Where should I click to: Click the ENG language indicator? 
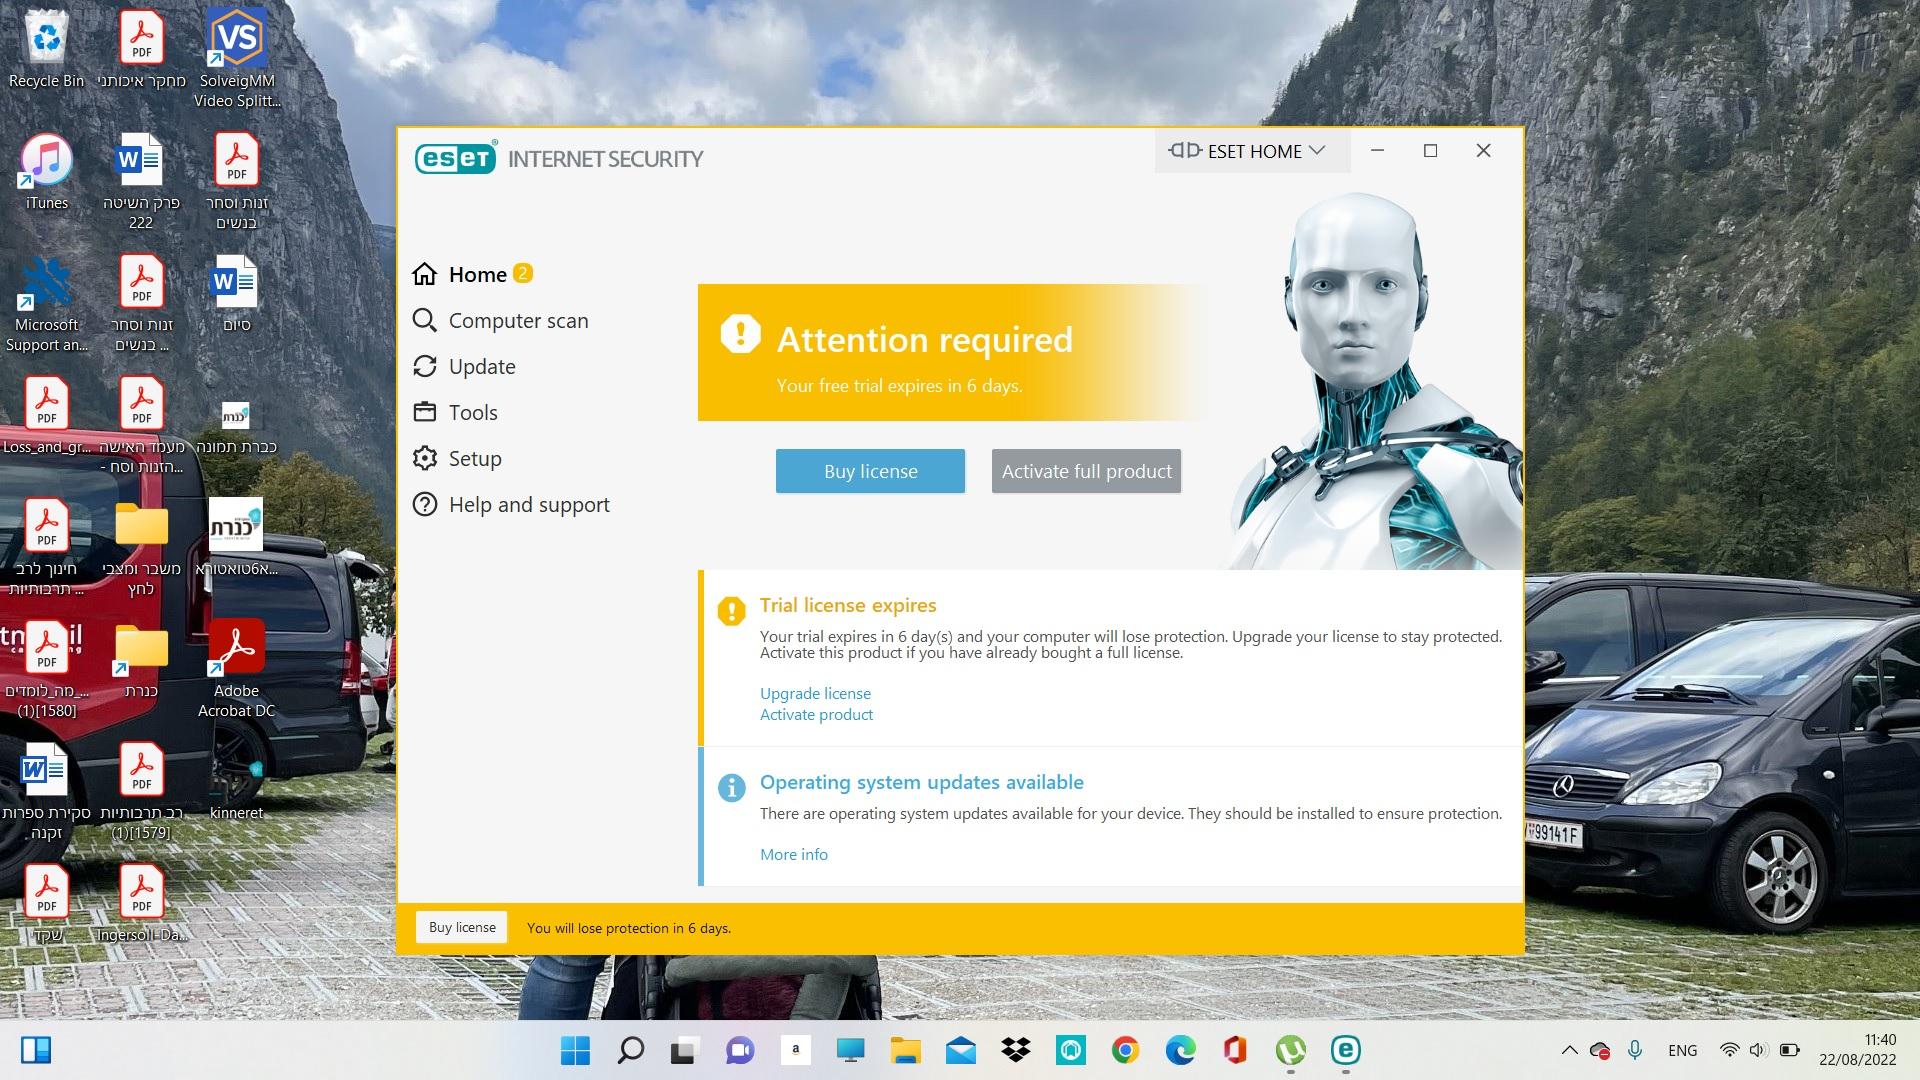pyautogui.click(x=1682, y=1050)
